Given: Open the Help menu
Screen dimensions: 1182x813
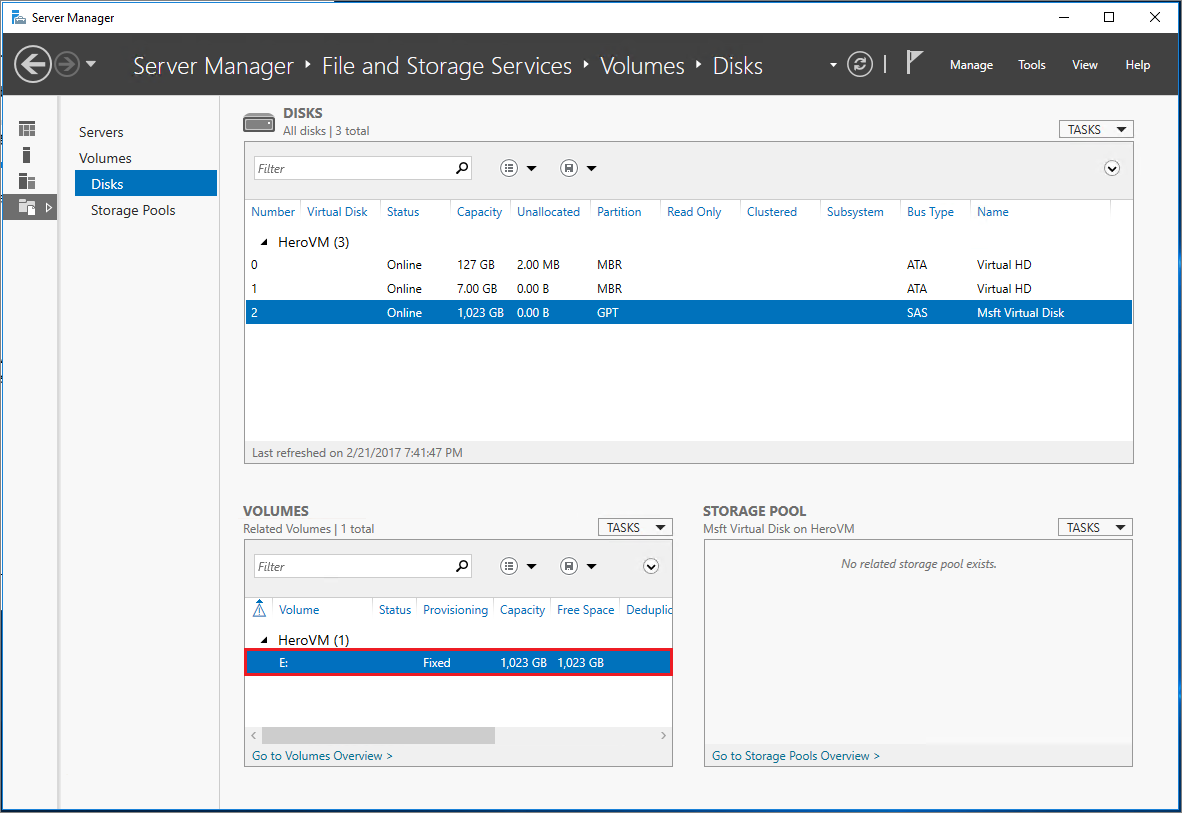Looking at the screenshot, I should coord(1138,65).
